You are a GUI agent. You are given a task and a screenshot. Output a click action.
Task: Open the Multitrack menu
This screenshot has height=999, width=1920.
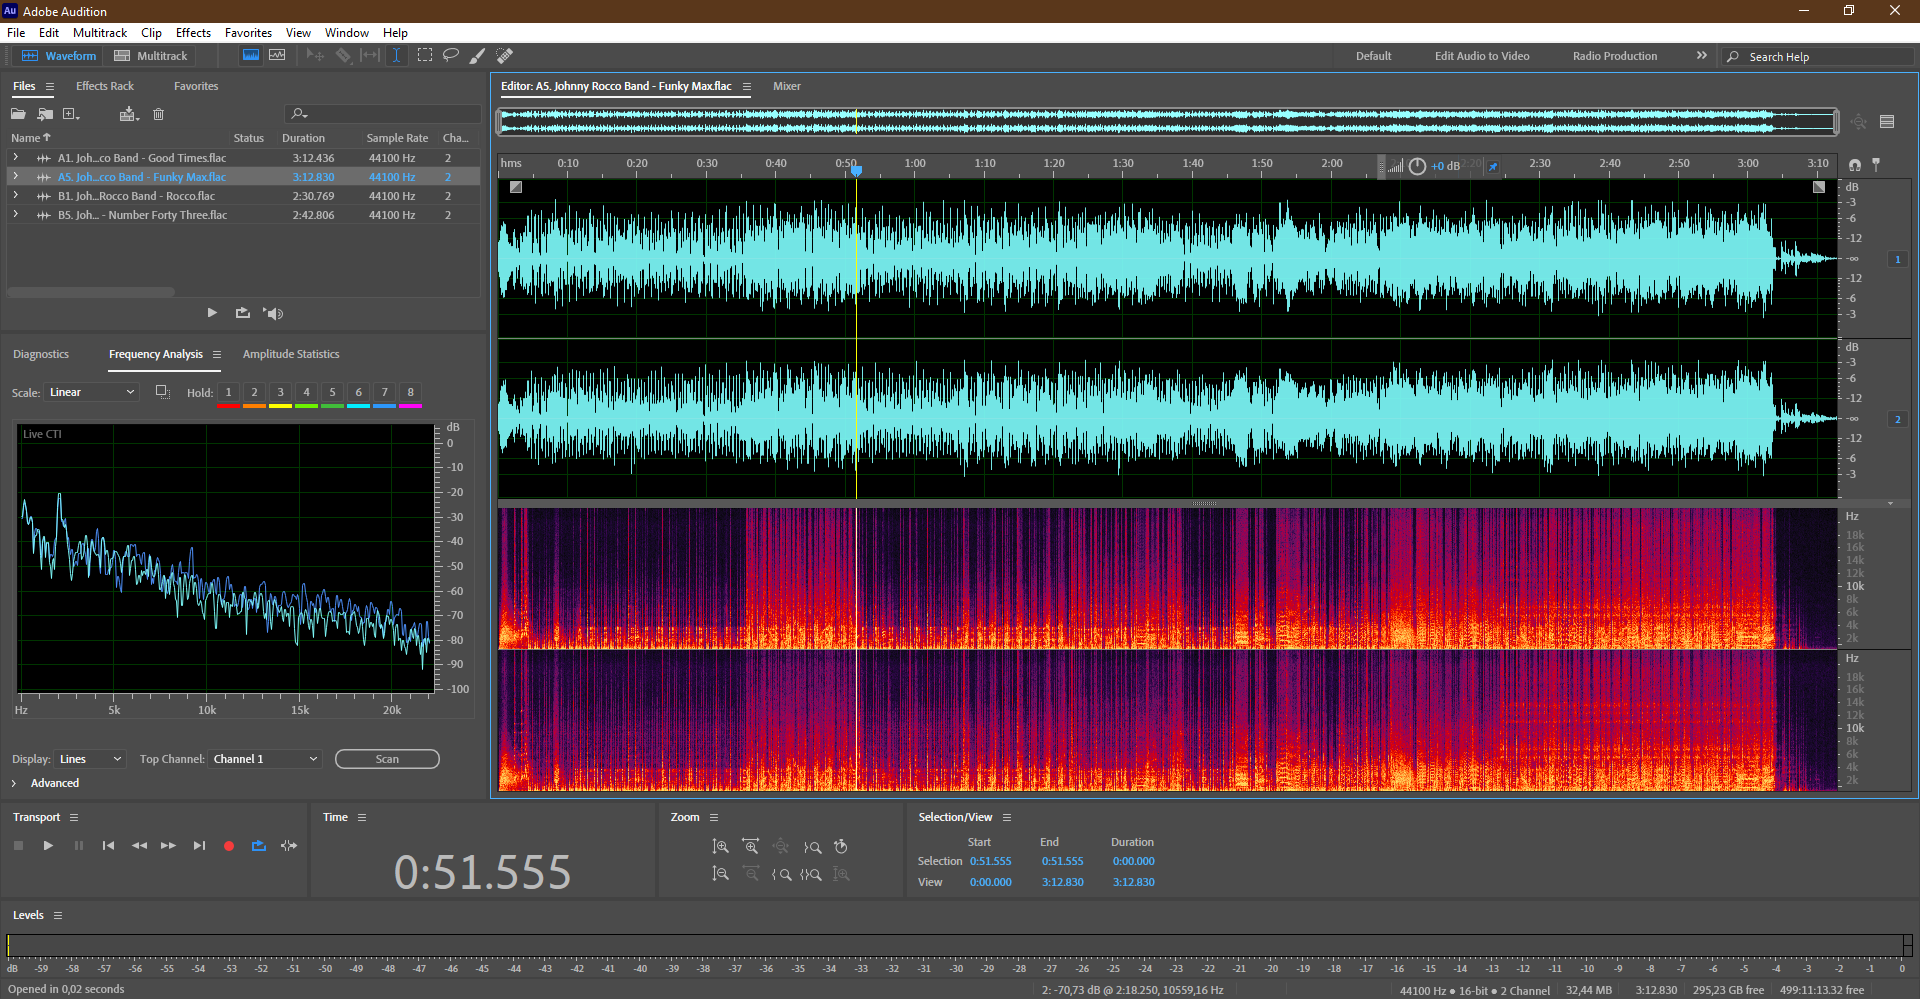coord(100,33)
